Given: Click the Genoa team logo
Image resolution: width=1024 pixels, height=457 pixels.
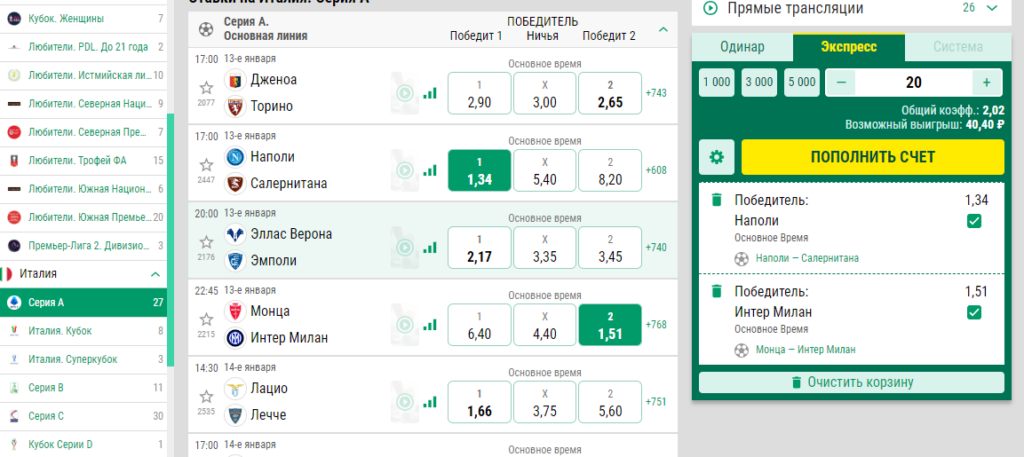Looking at the screenshot, I should [x=235, y=80].
